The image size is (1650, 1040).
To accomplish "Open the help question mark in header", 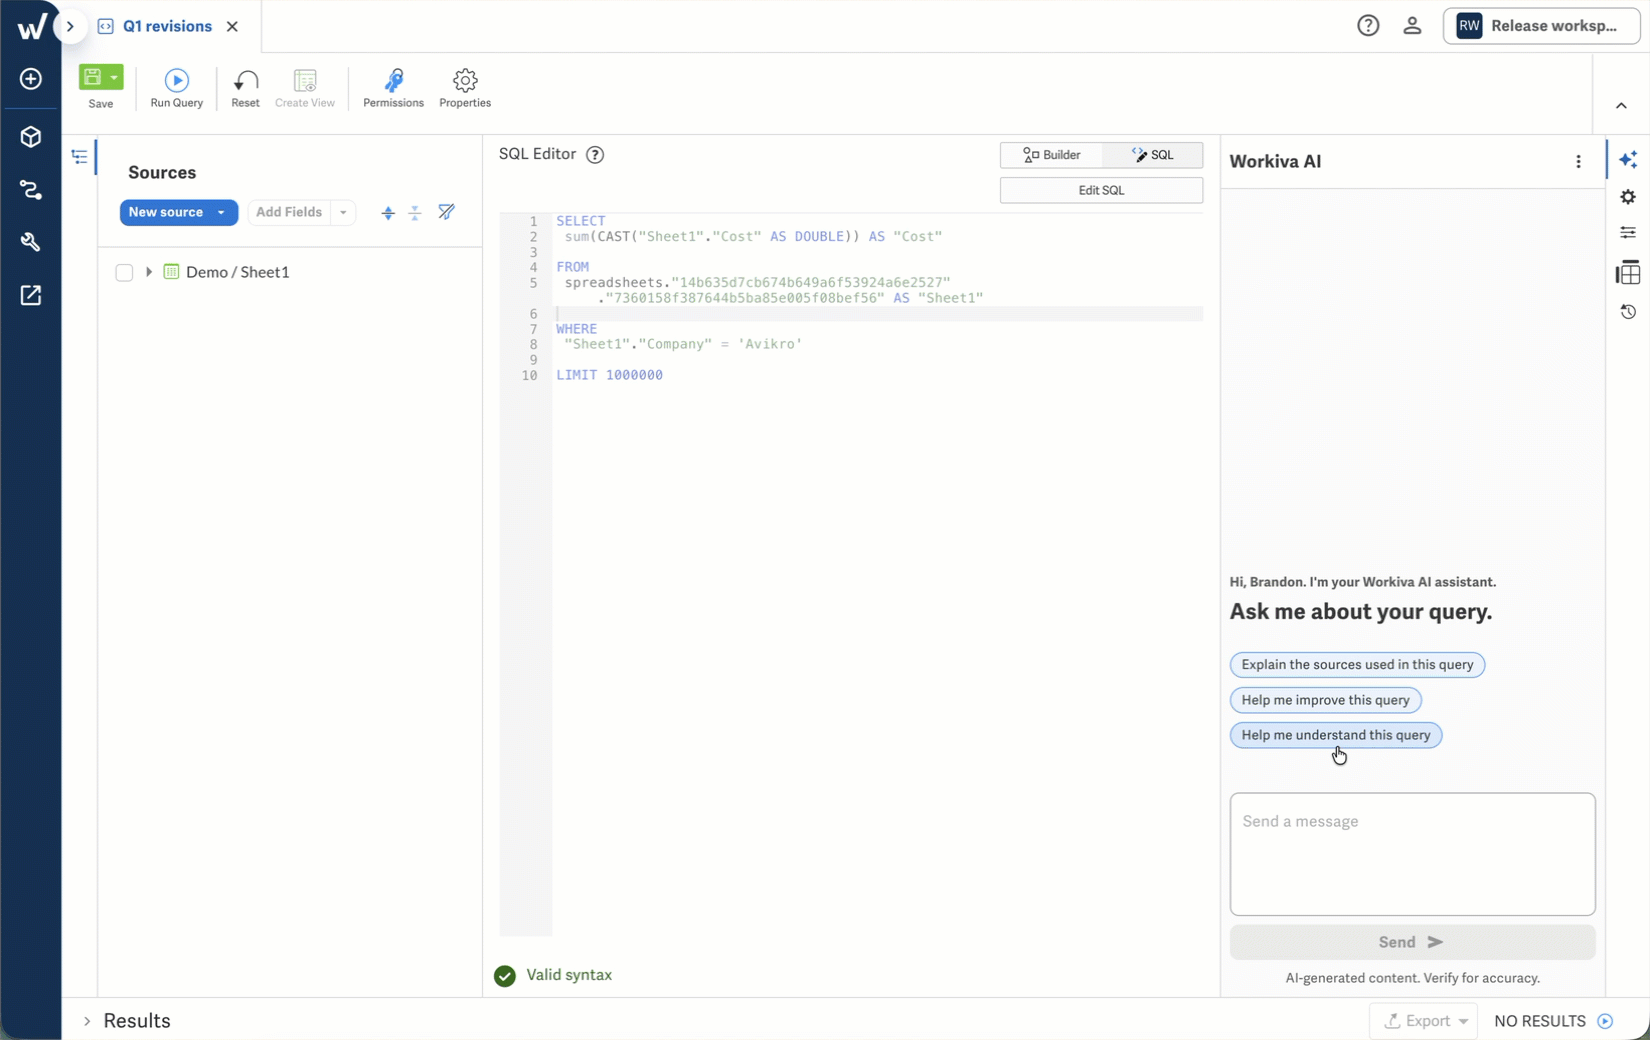I will (x=1368, y=26).
